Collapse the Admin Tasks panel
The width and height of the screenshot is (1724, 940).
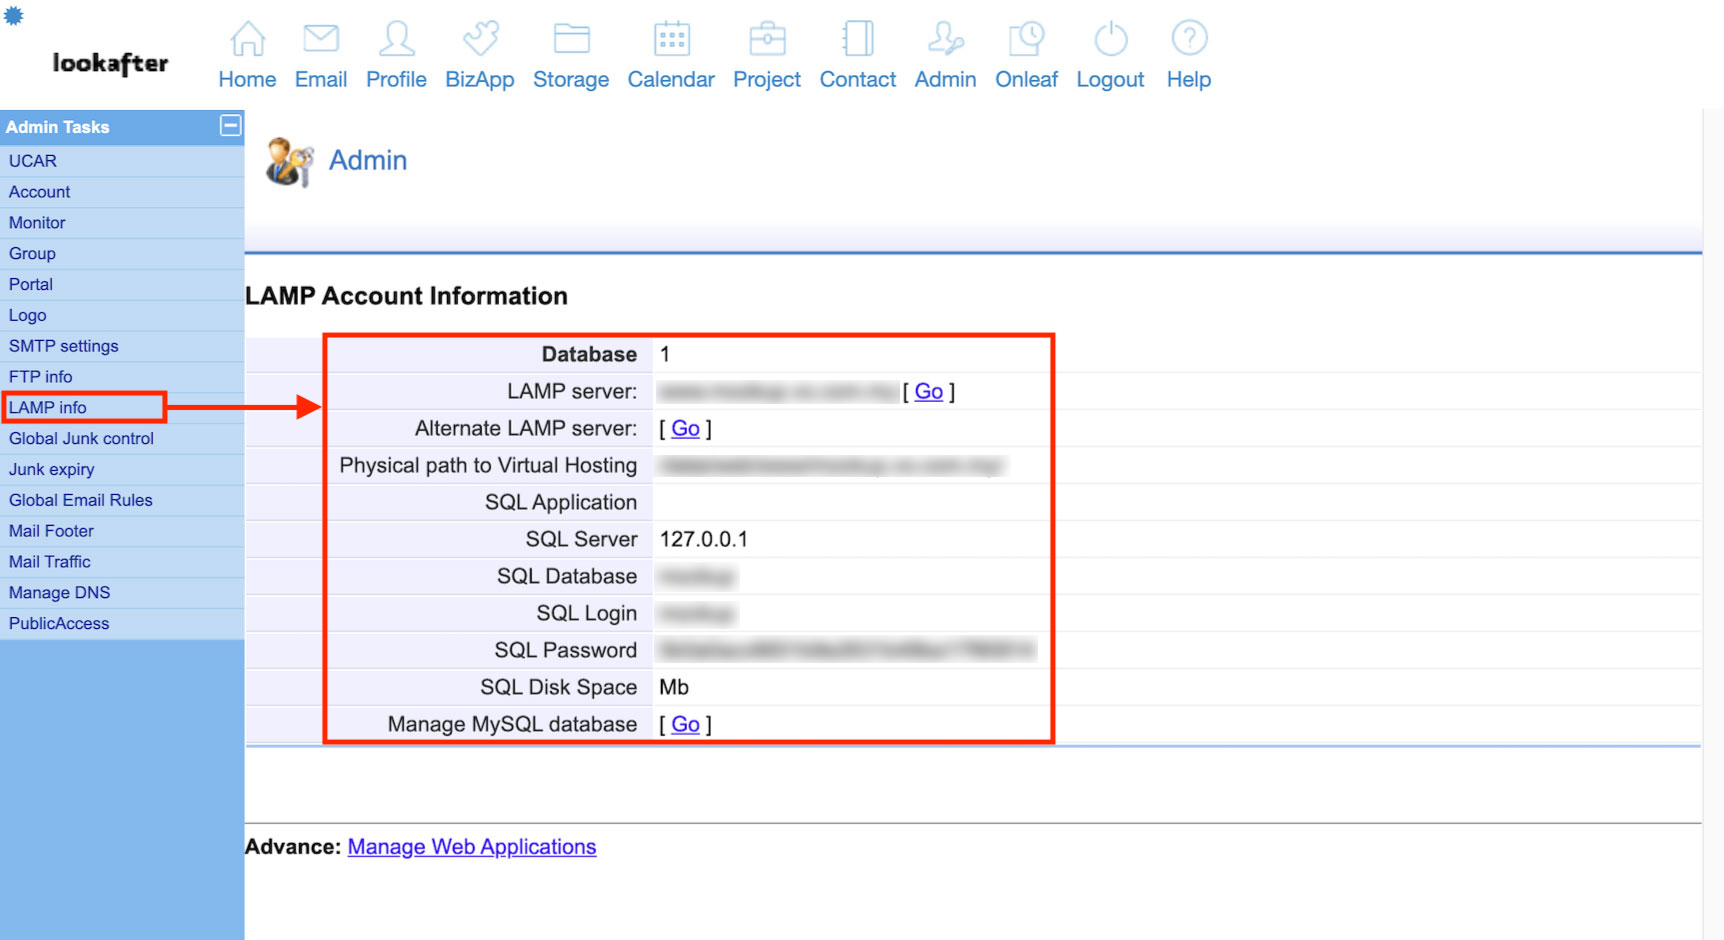(x=230, y=126)
